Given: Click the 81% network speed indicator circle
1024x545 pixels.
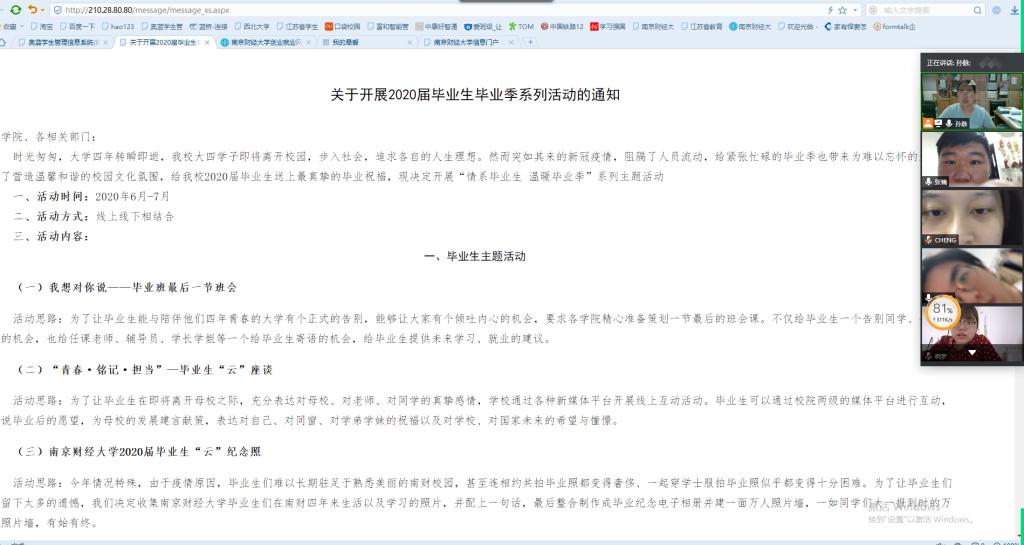Looking at the screenshot, I should pyautogui.click(x=942, y=312).
